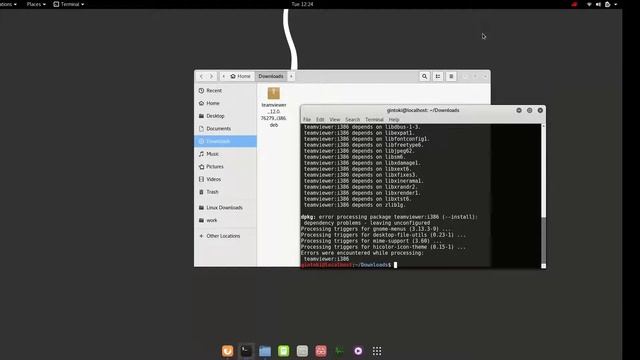Maximize the terminal window
This screenshot has height=360, width=640.
529,110
